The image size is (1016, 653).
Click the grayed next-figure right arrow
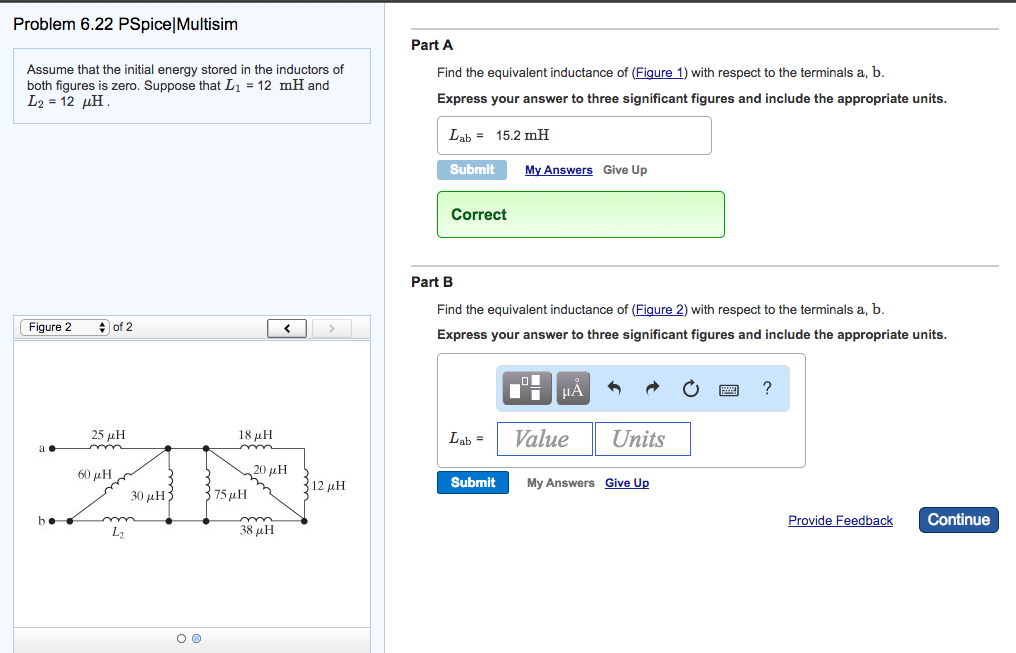coord(331,327)
